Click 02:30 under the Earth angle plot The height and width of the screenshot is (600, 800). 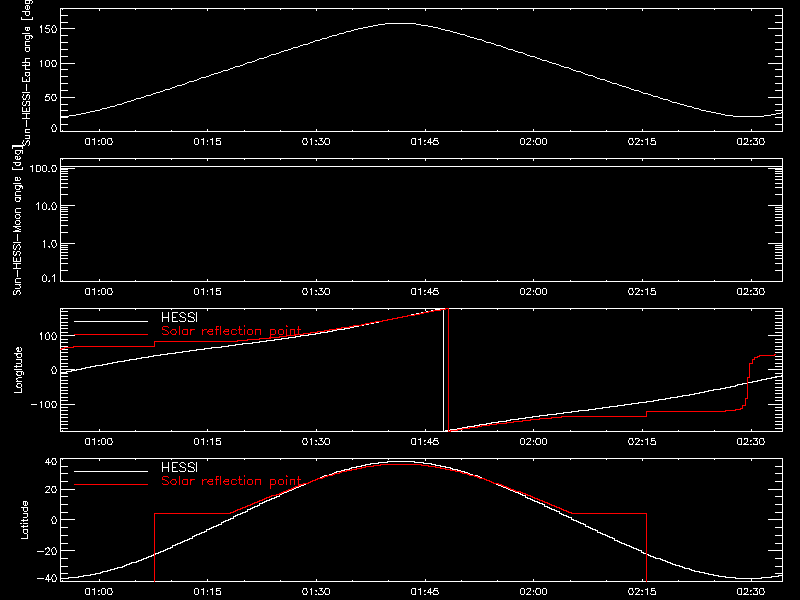[751, 142]
